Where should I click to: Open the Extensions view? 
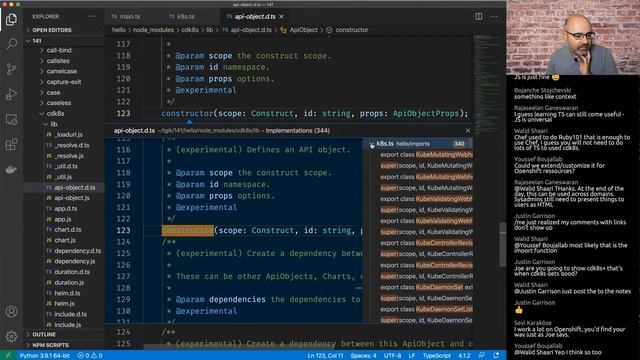click(x=11, y=144)
